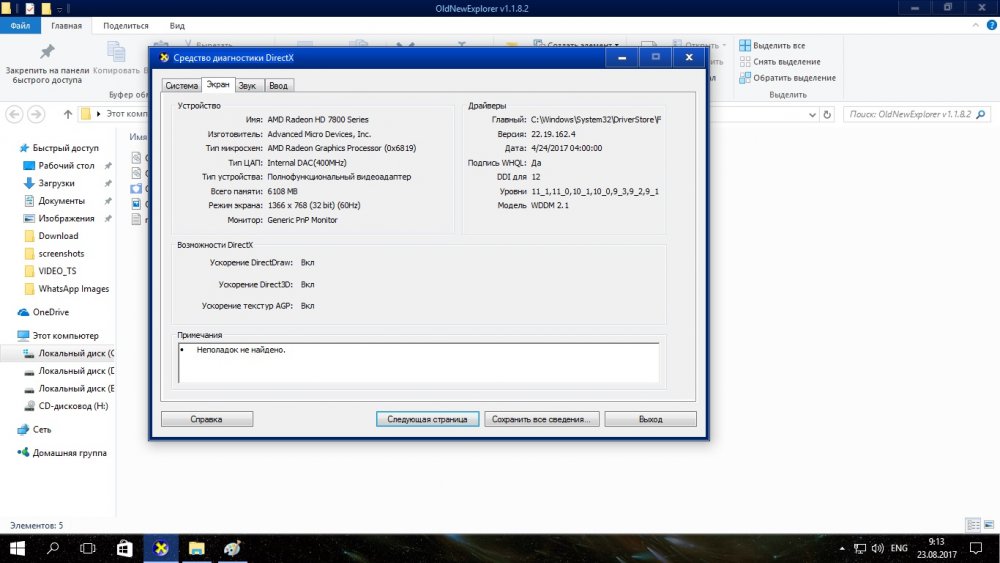The height and width of the screenshot is (563, 1000).
Task: Switch to details view in status bar
Action: point(974,525)
